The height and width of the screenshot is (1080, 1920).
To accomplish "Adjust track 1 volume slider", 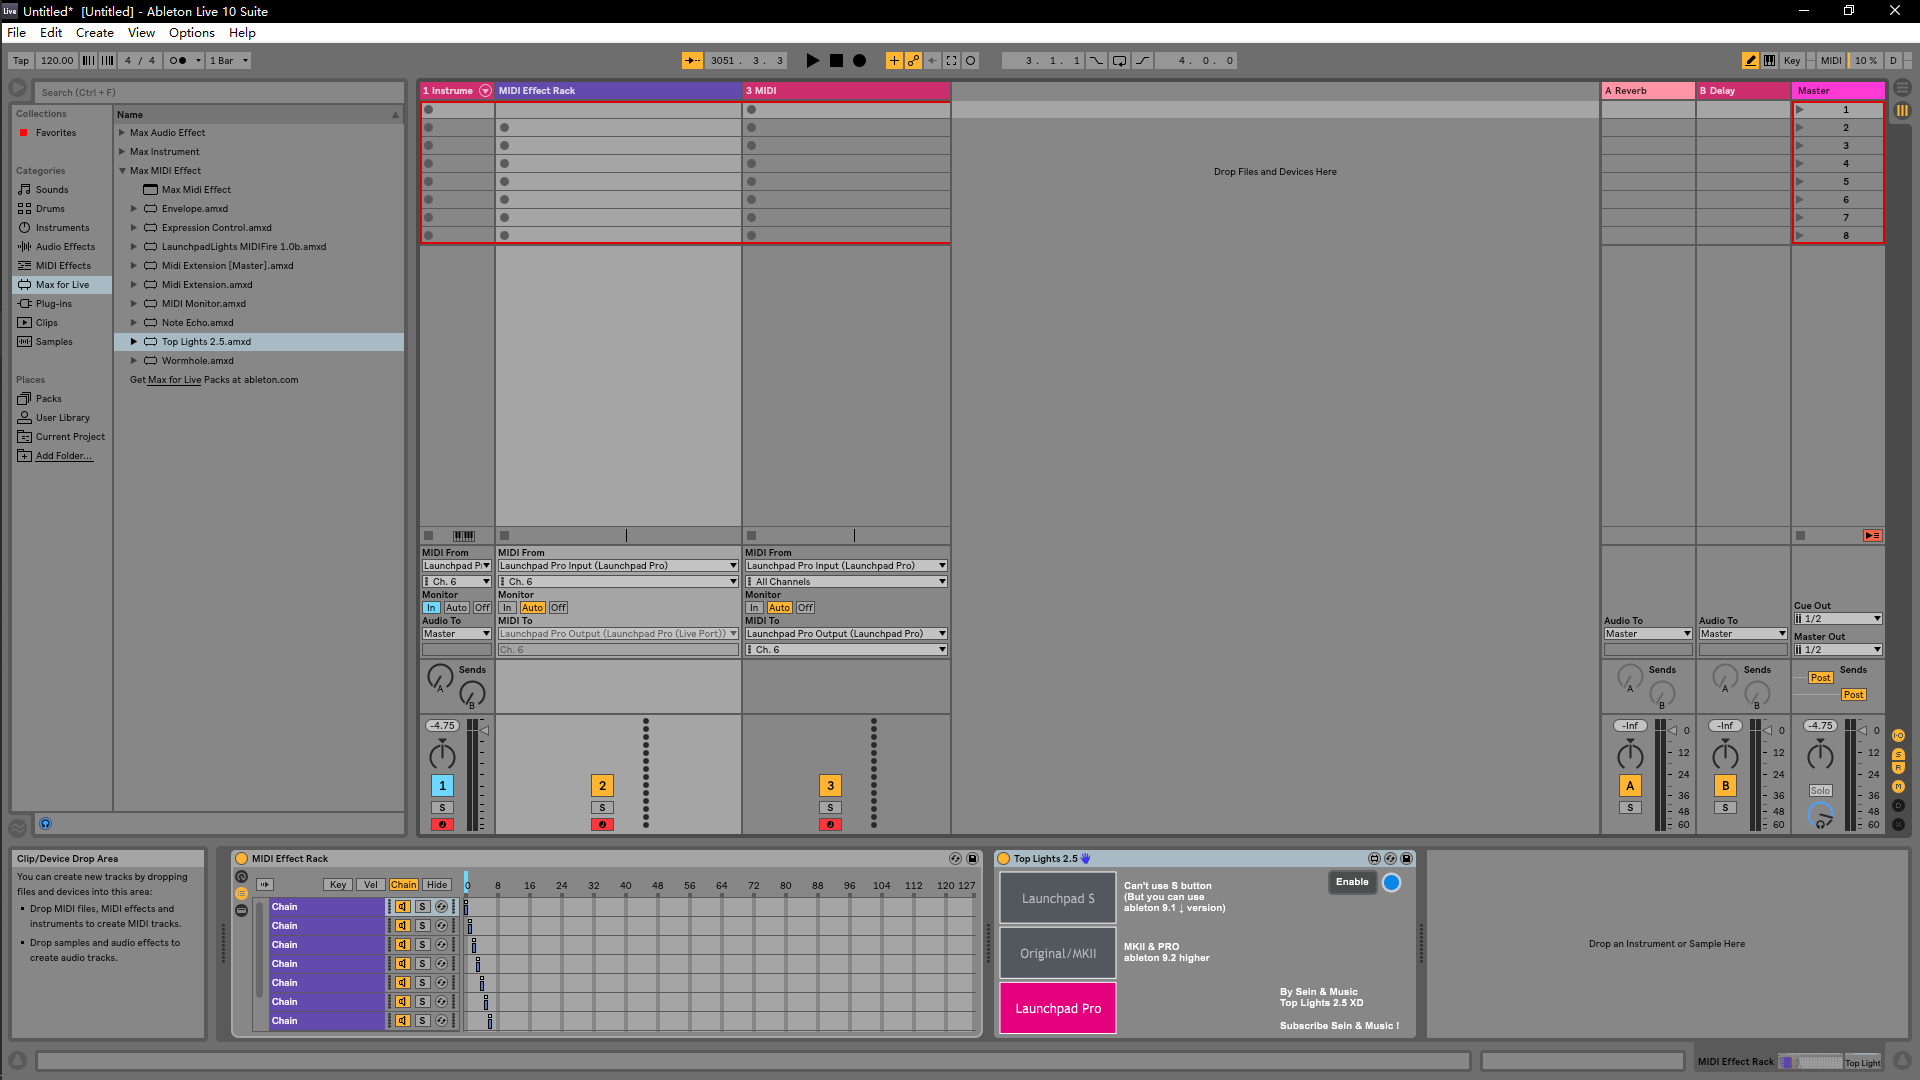I will [x=484, y=731].
